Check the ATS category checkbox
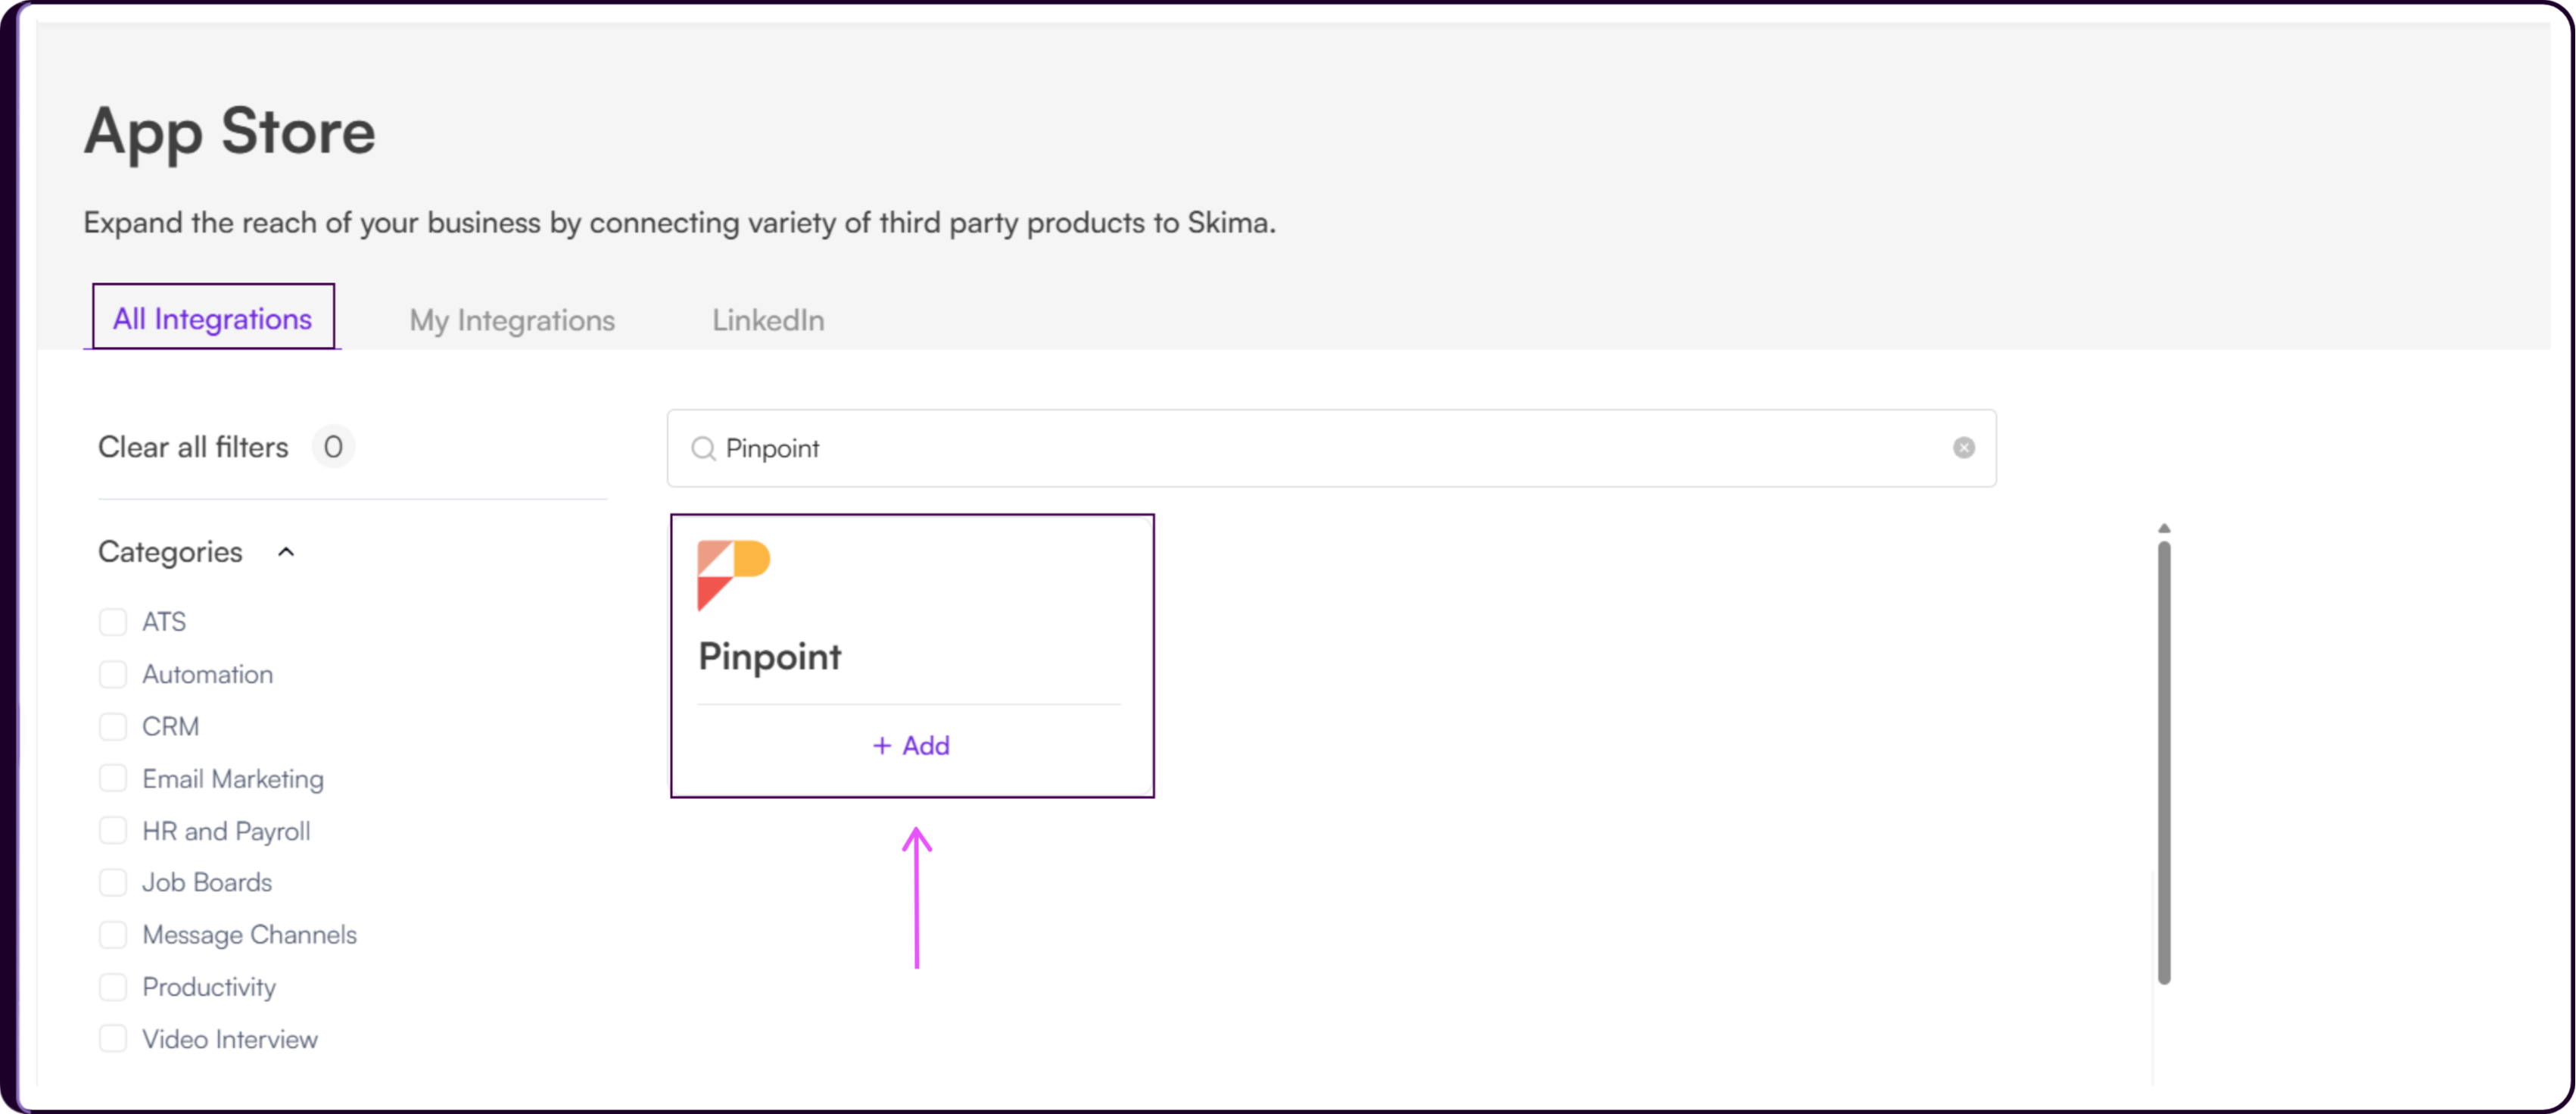This screenshot has width=2576, height=1114. coord(113,622)
